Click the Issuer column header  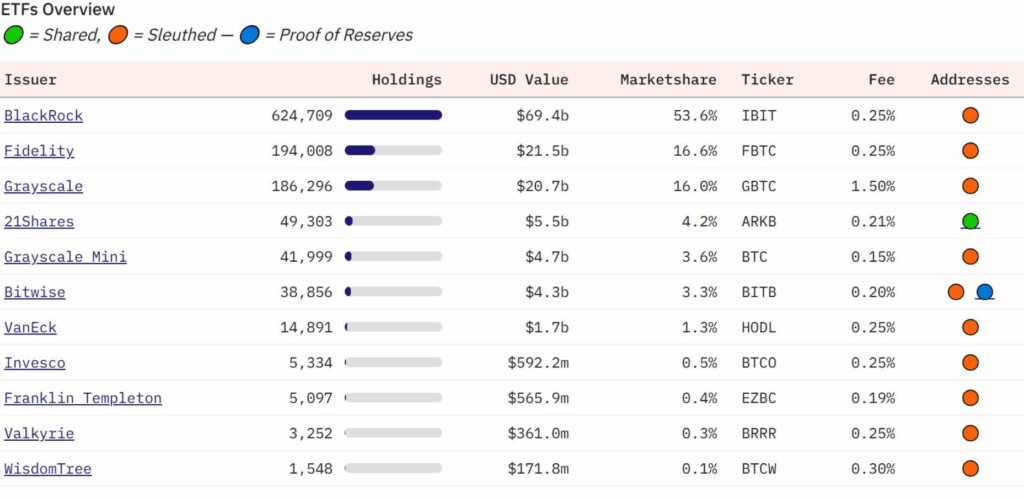(x=31, y=80)
